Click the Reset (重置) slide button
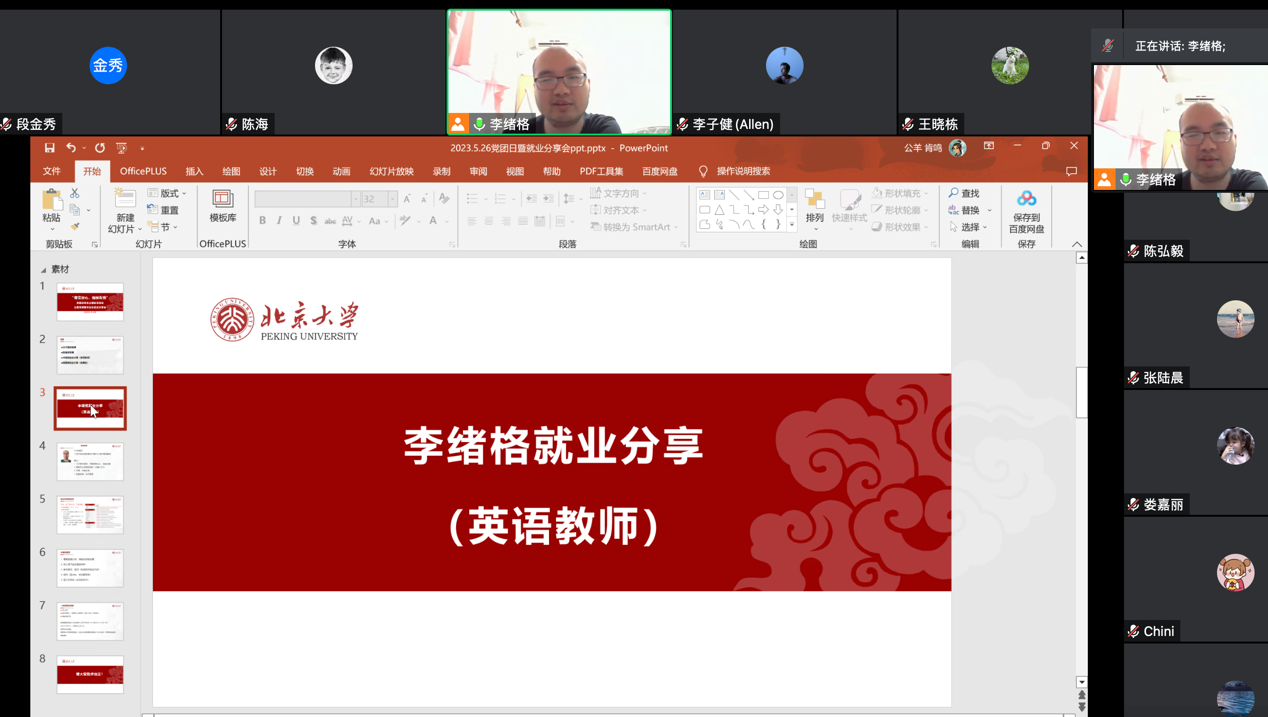The image size is (1268, 717). [x=163, y=210]
